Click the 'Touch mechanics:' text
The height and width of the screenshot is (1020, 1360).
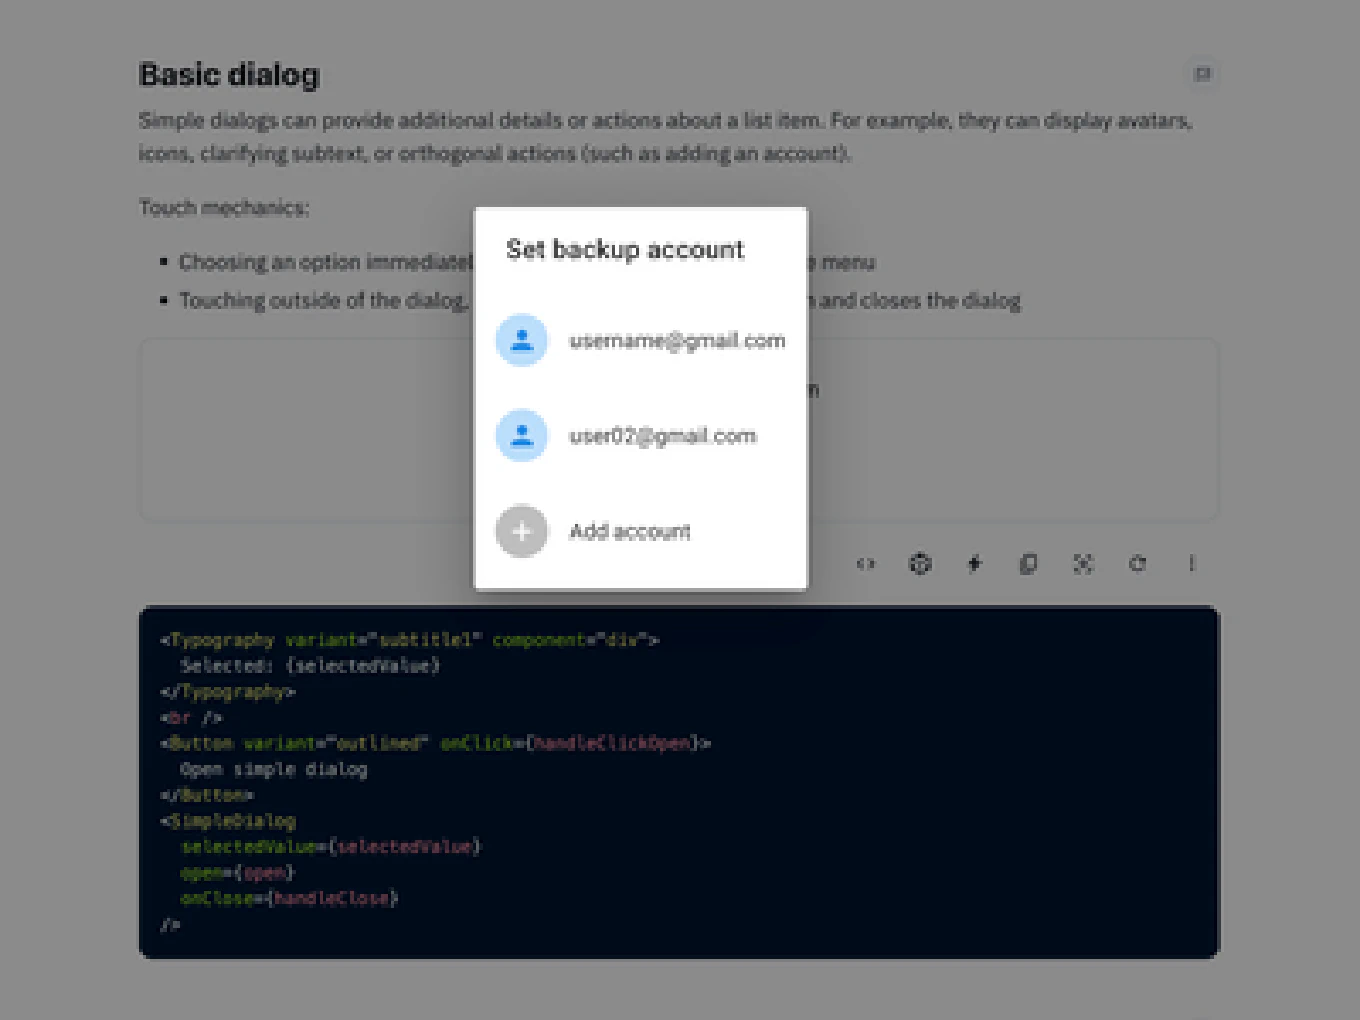click(x=225, y=208)
